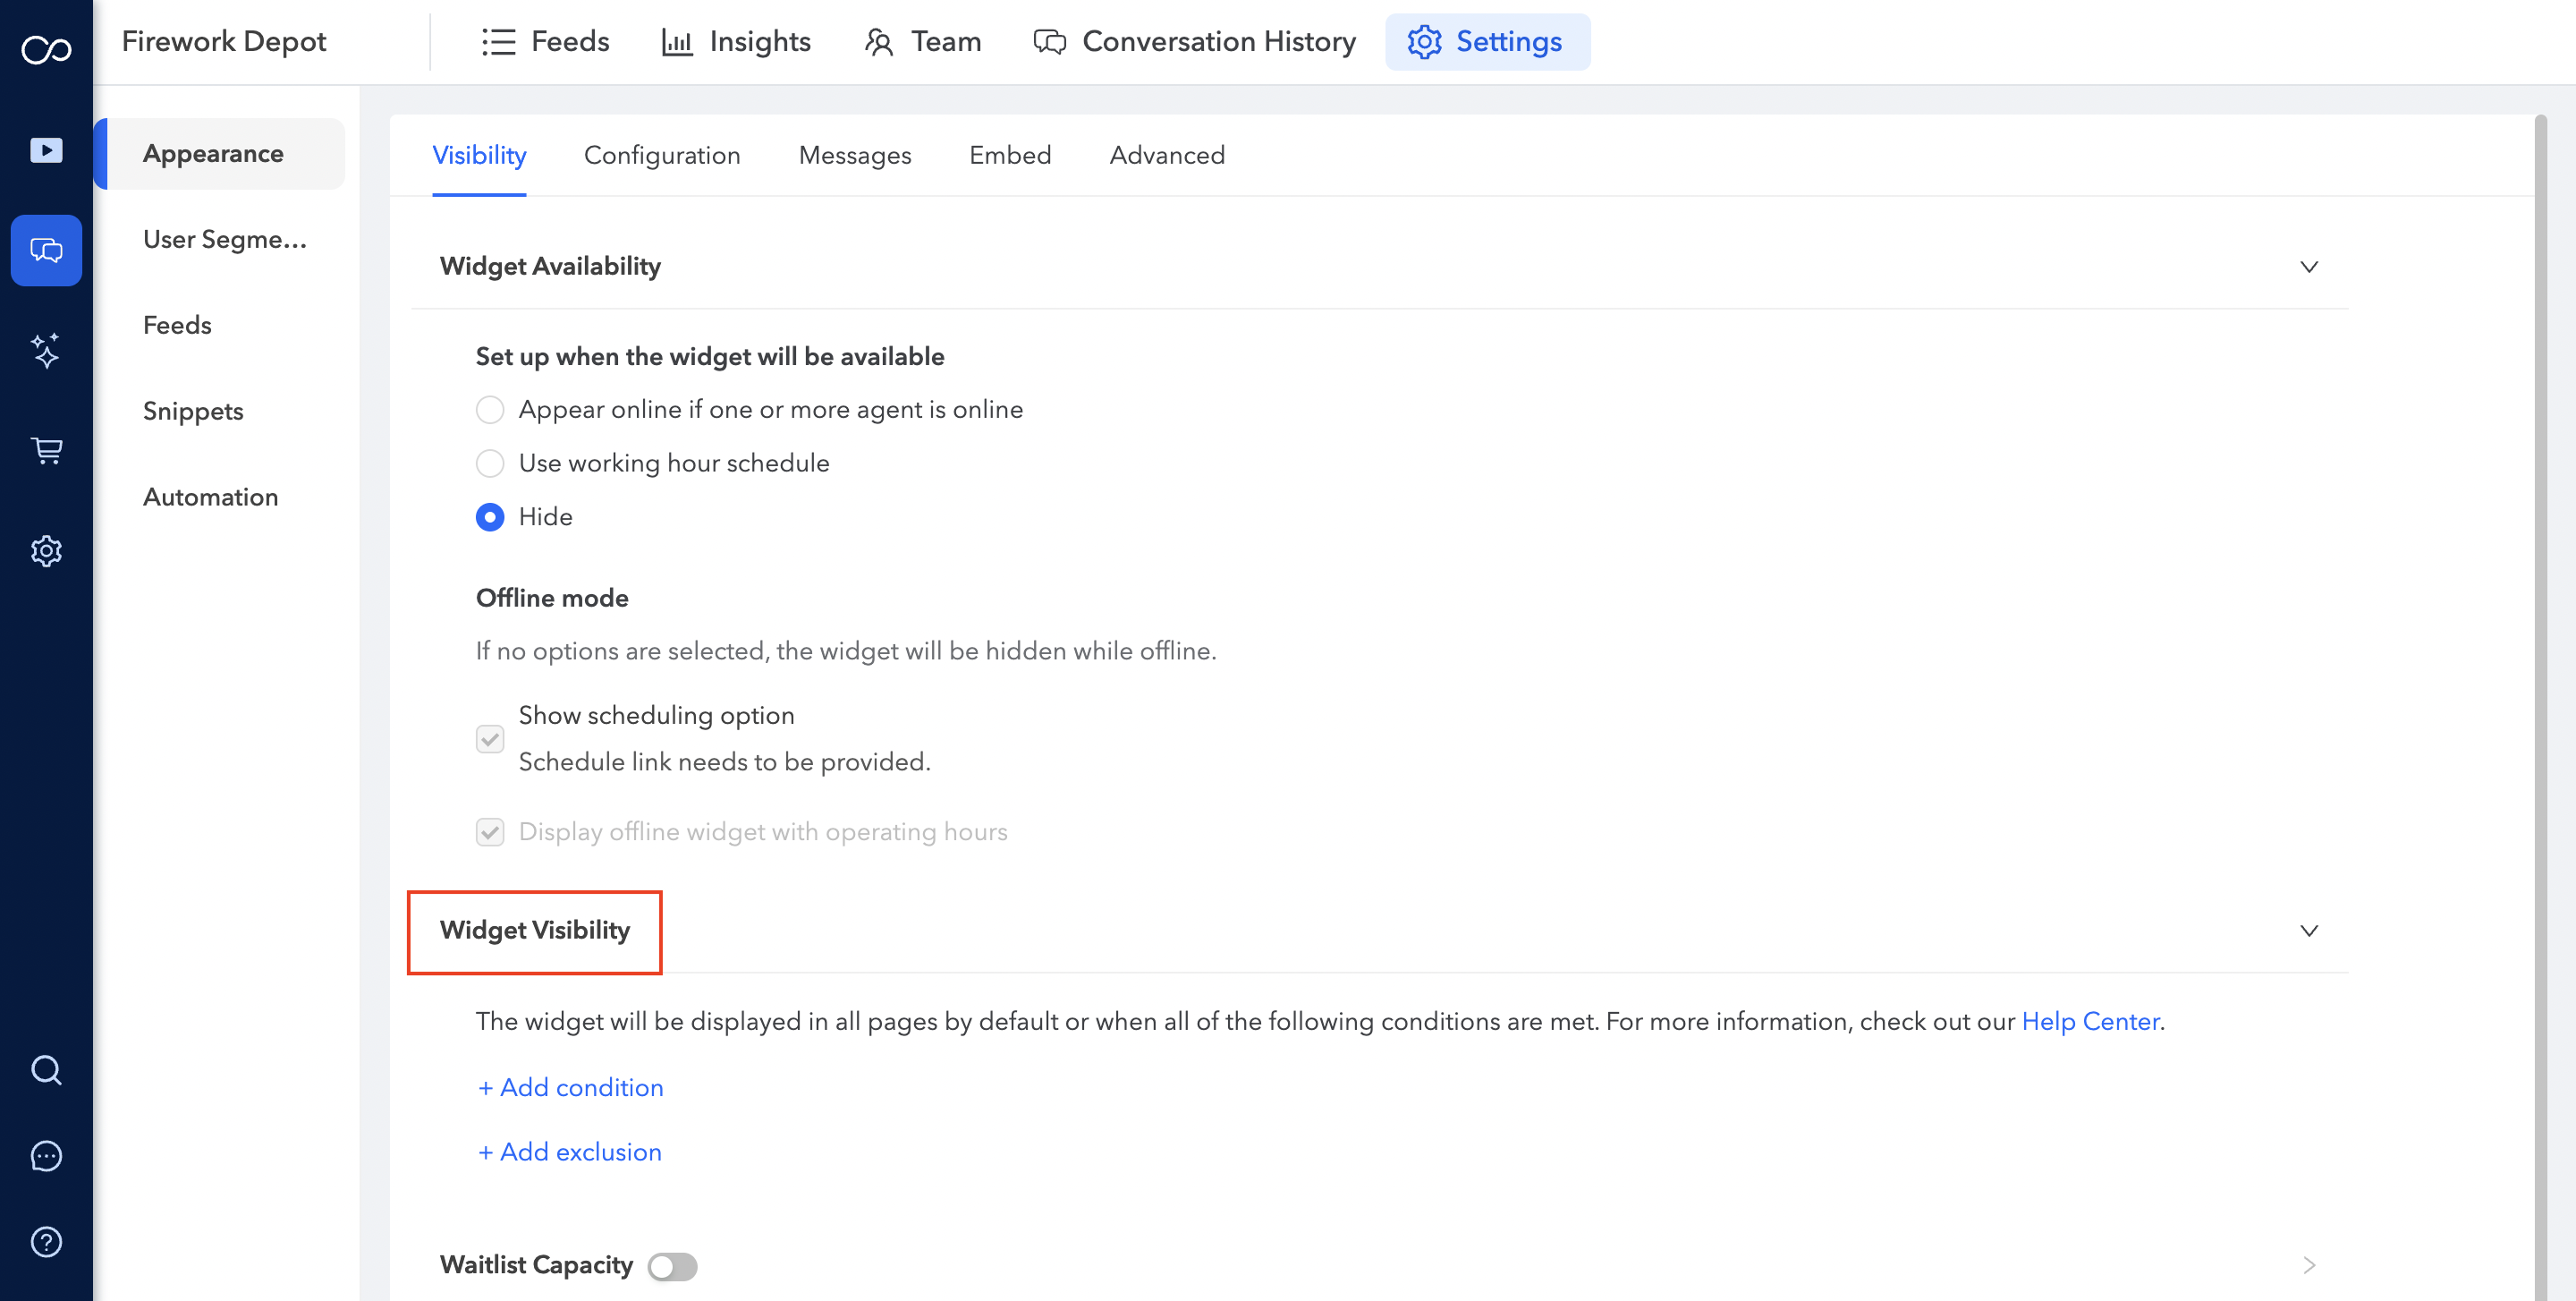Open the Feeds top navigation item
The width and height of the screenshot is (2576, 1301).
pyautogui.click(x=546, y=42)
